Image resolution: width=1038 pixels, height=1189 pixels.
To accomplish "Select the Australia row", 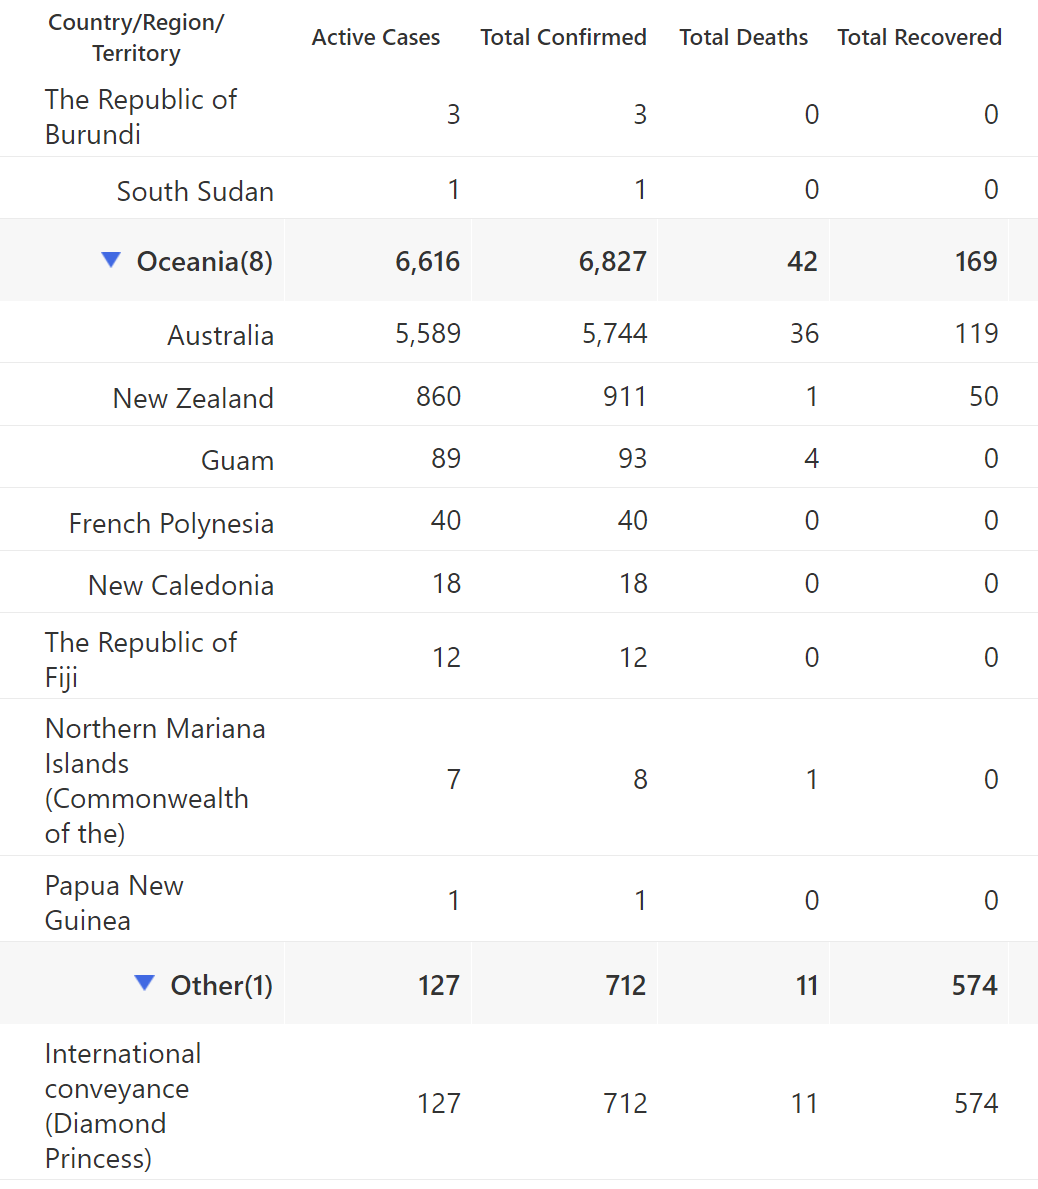I will point(519,332).
